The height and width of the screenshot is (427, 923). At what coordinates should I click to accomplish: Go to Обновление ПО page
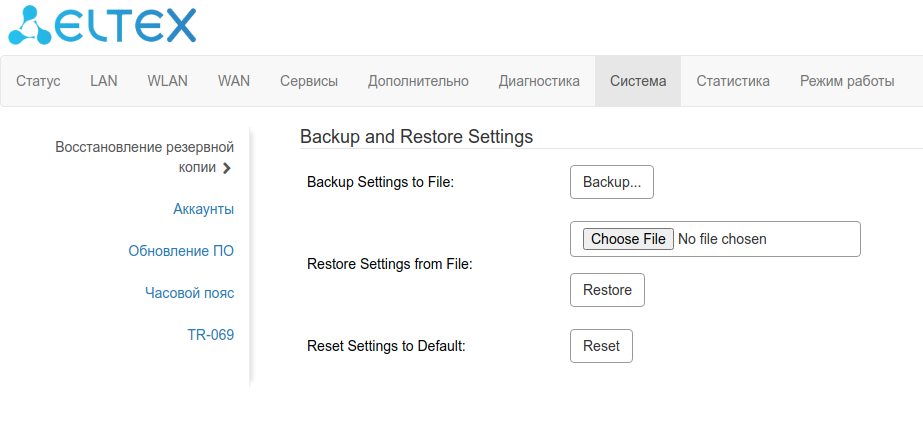181,251
